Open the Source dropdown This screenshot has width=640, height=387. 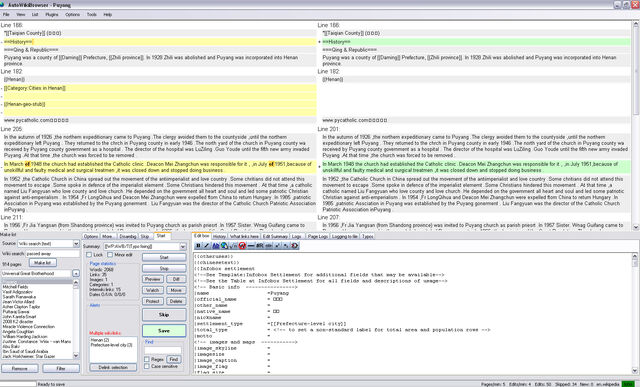click(x=76, y=244)
